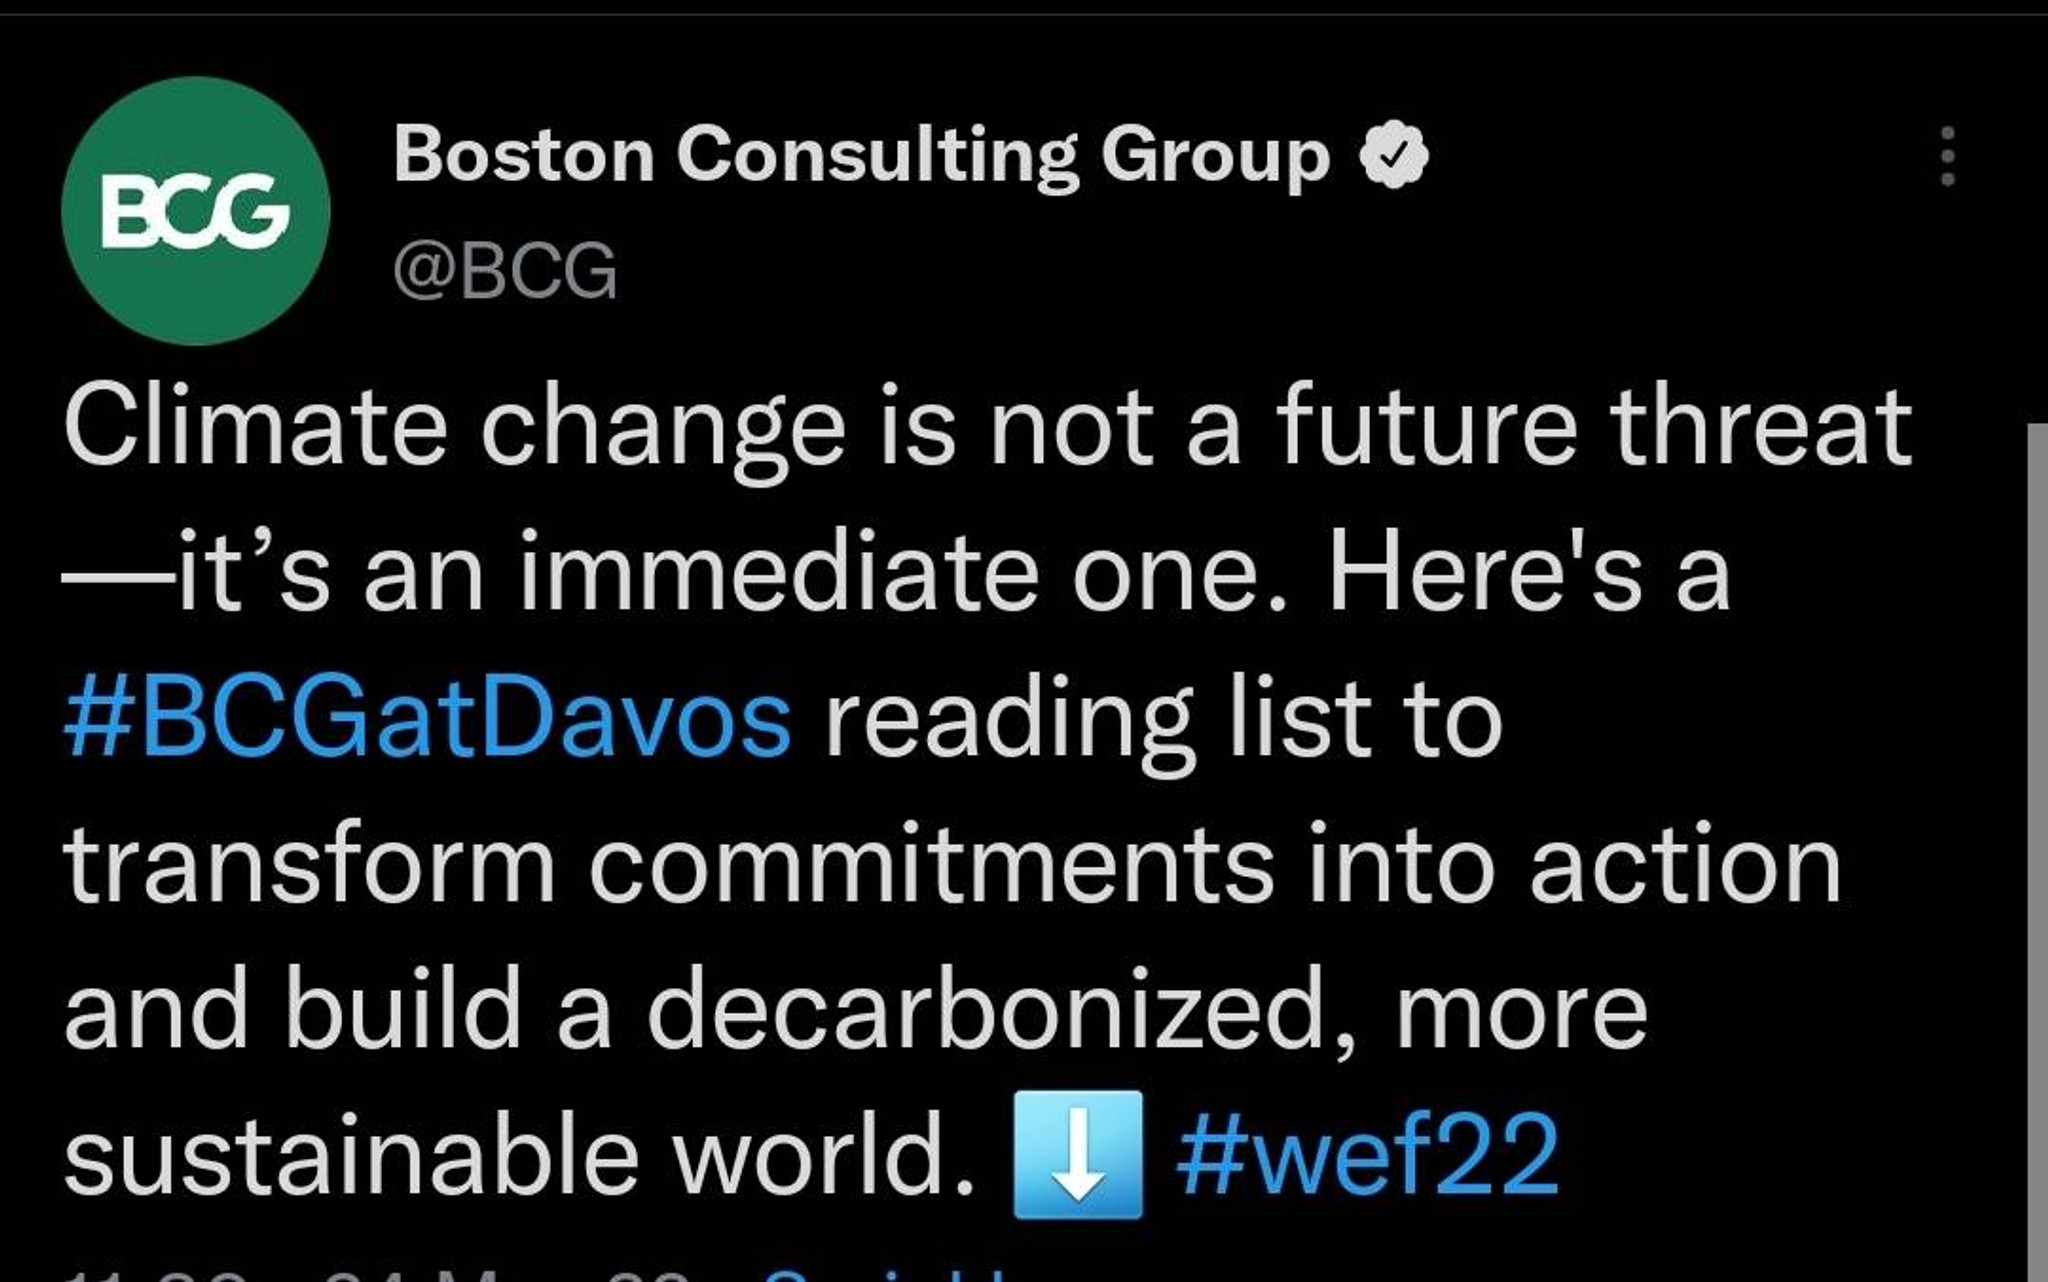Click the partially visible timestamp at the bottom

pyautogui.click(x=375, y=1275)
